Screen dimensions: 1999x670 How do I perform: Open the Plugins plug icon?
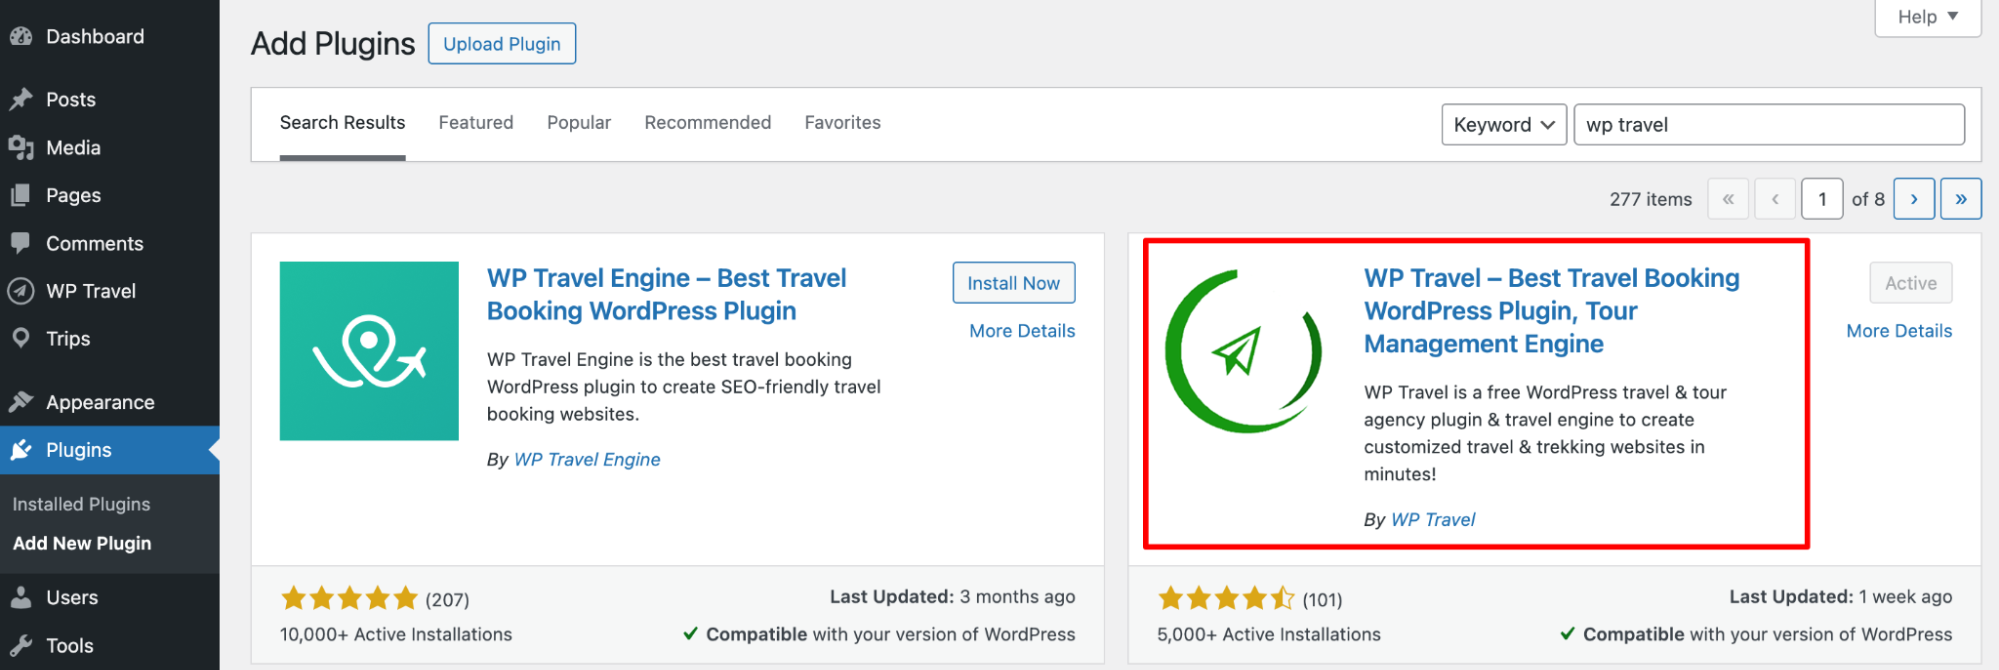(x=23, y=450)
